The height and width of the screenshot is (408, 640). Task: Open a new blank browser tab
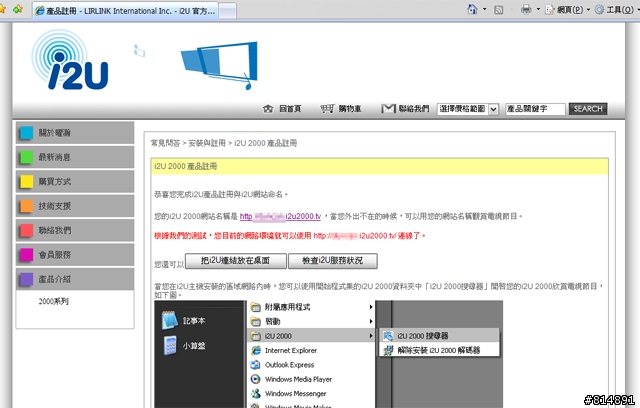pyautogui.click(x=227, y=11)
